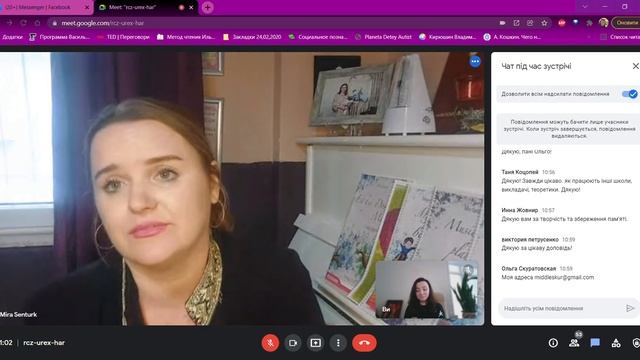Close the Messenger Facebook tab
640x360 pixels.
click(x=87, y=7)
